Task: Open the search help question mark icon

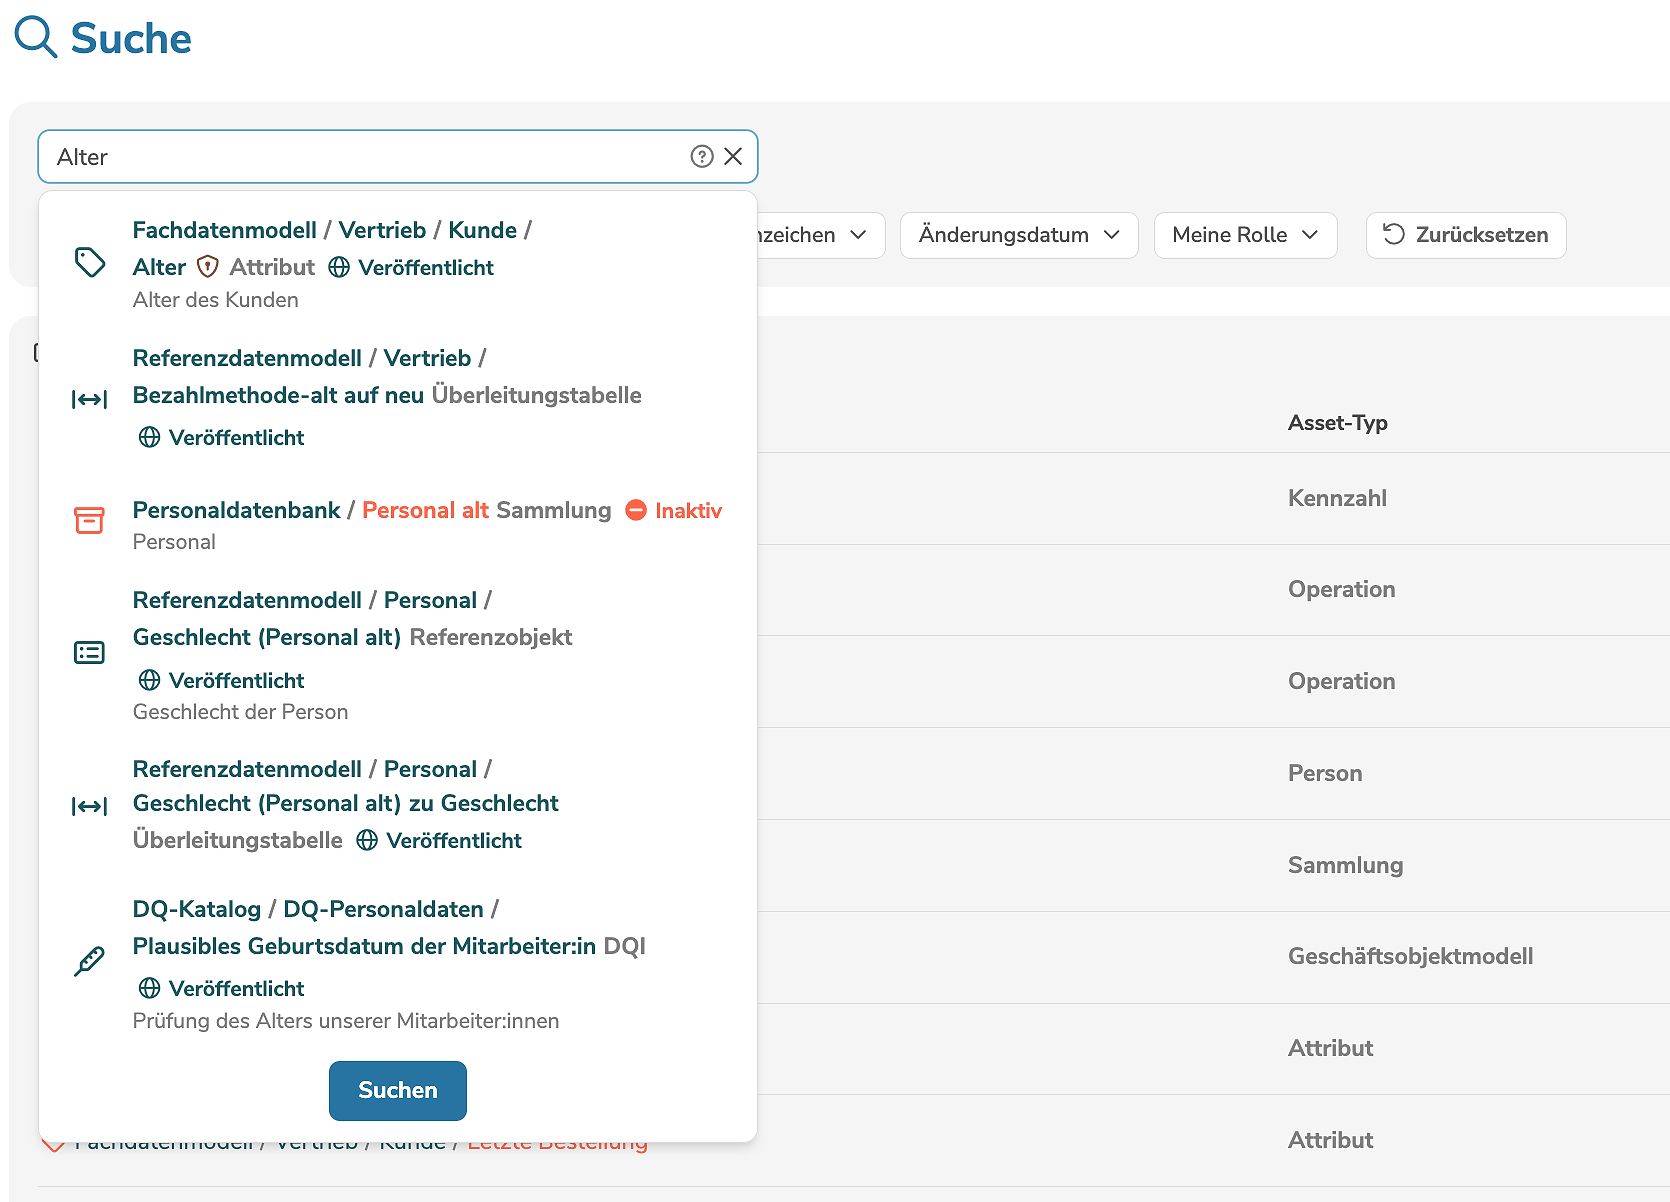Action: [702, 156]
